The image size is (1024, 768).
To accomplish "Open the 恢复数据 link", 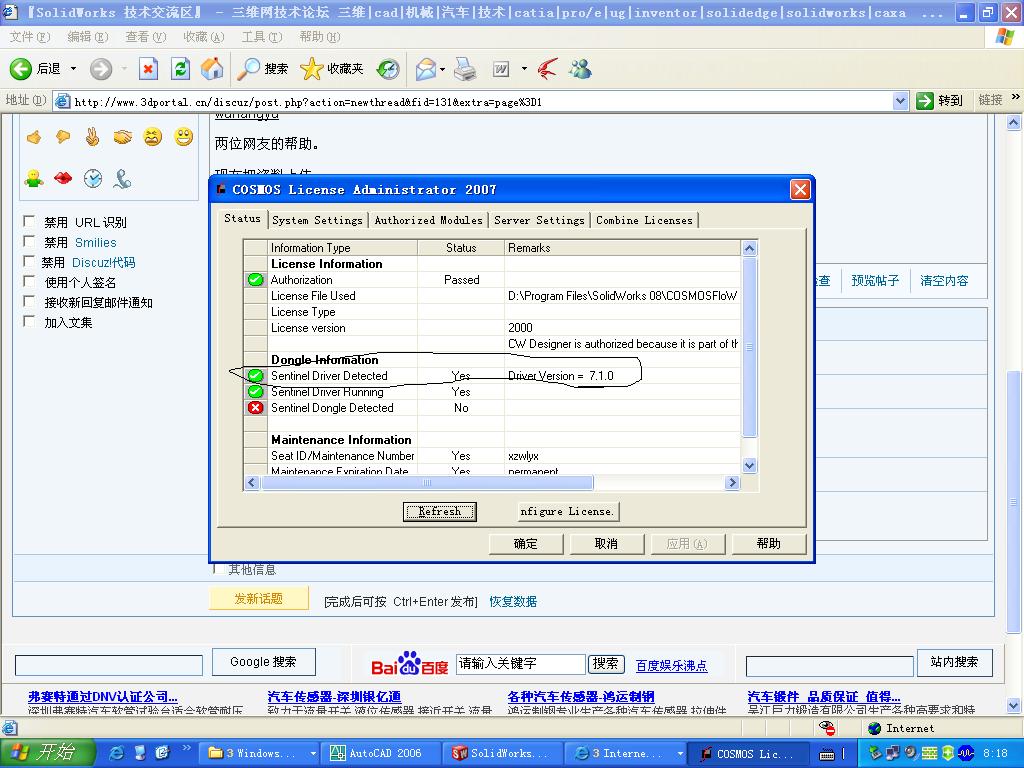I will pos(513,601).
